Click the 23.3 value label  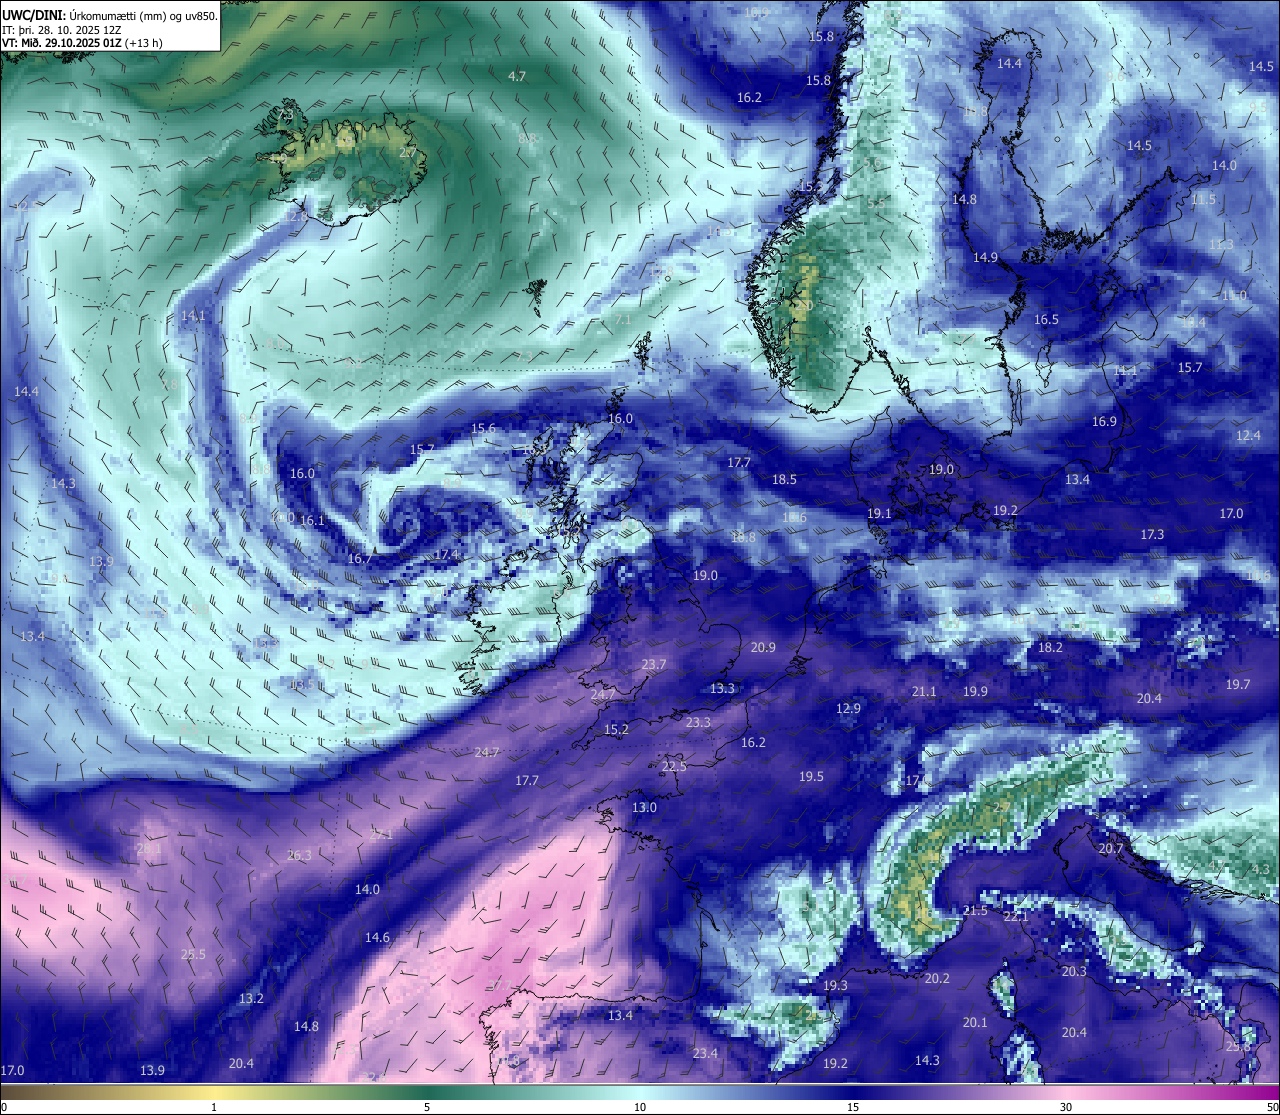[698, 723]
